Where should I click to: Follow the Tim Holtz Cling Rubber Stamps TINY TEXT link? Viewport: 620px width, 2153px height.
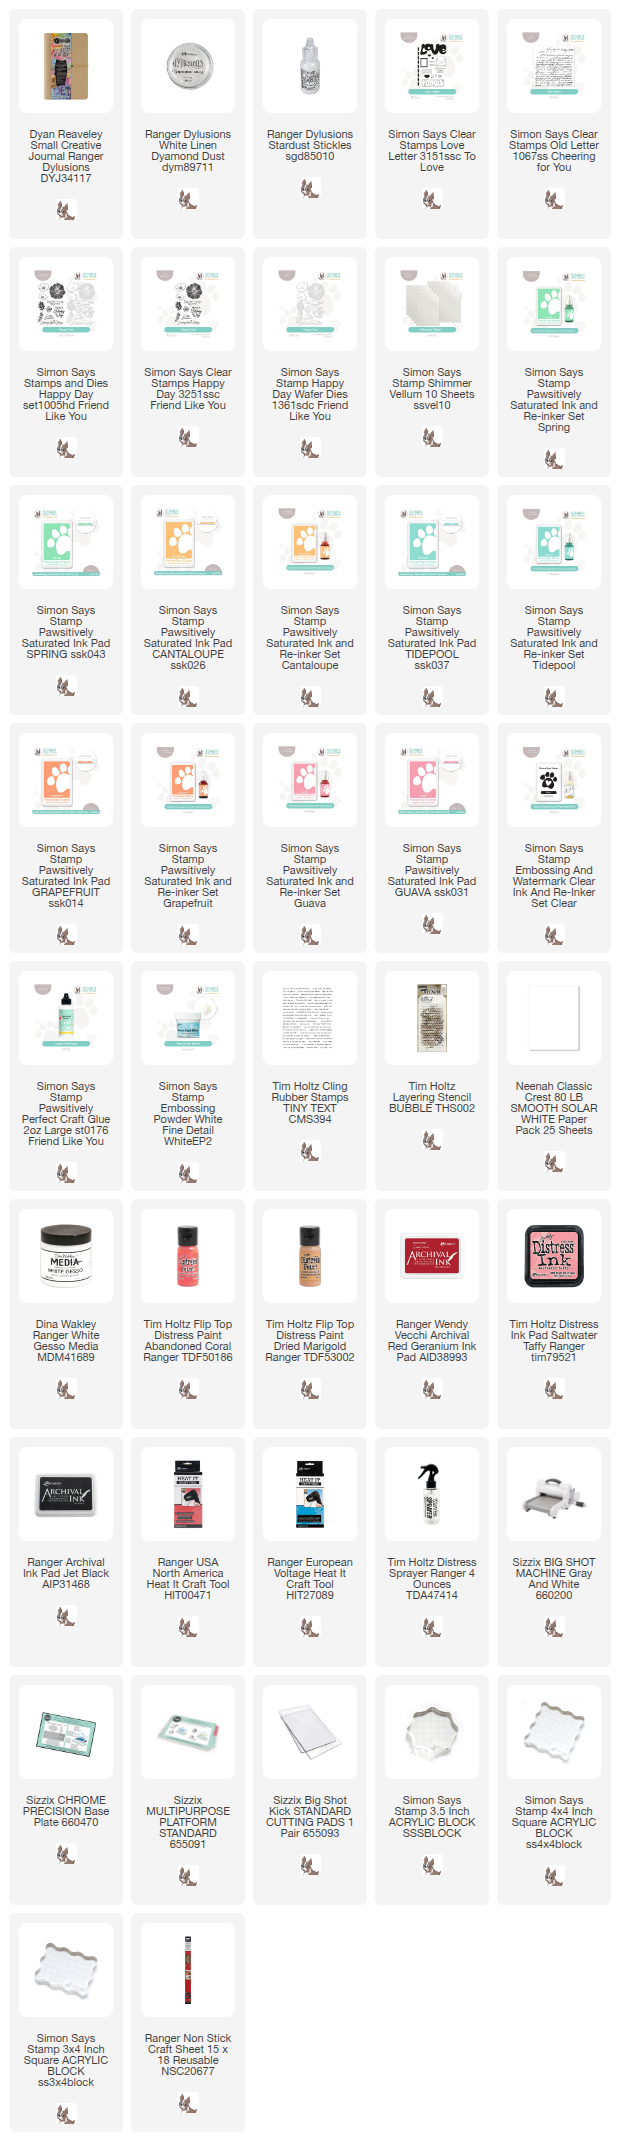310,1102
